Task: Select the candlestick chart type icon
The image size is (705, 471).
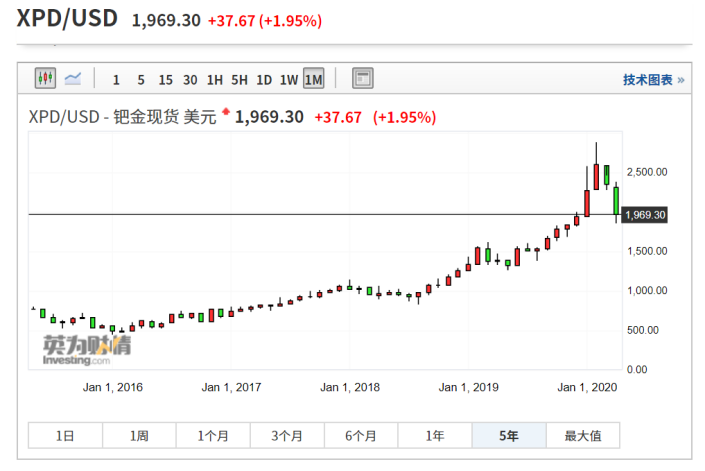Action: (x=45, y=79)
